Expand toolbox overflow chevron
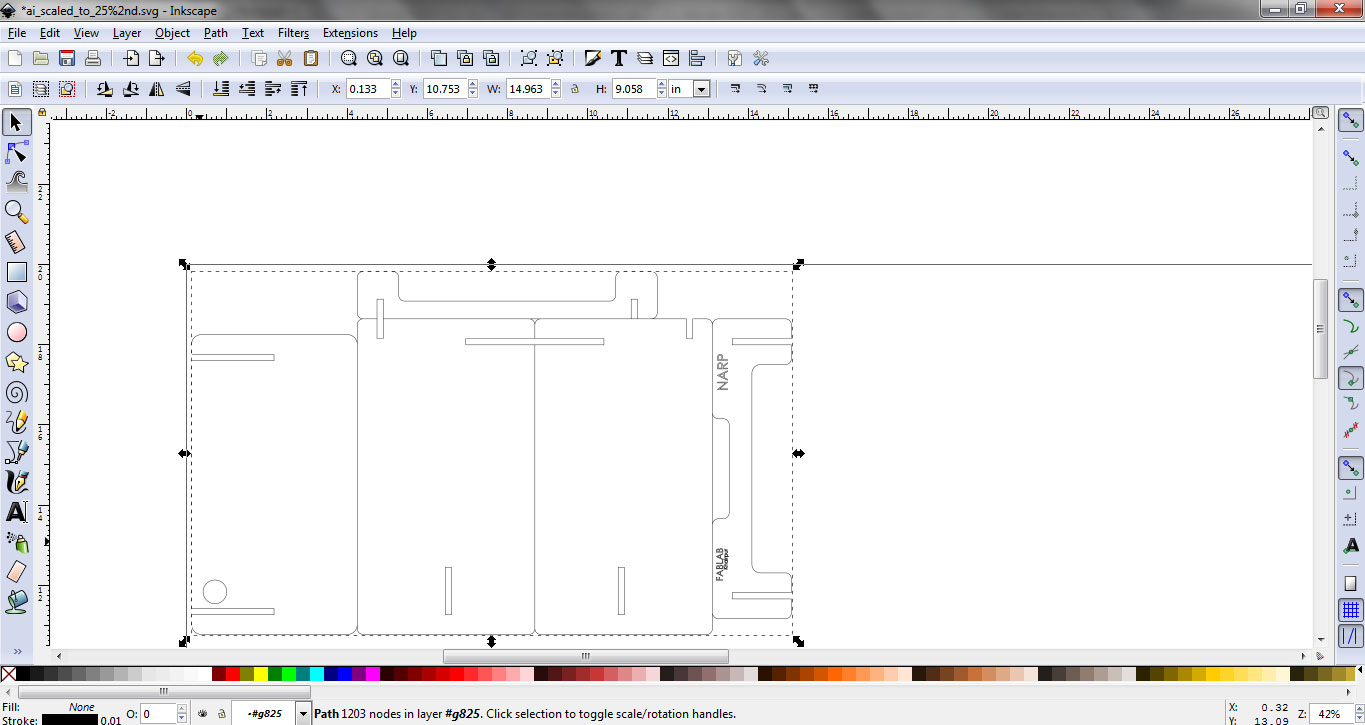This screenshot has height=725, width=1365. (x=17, y=651)
